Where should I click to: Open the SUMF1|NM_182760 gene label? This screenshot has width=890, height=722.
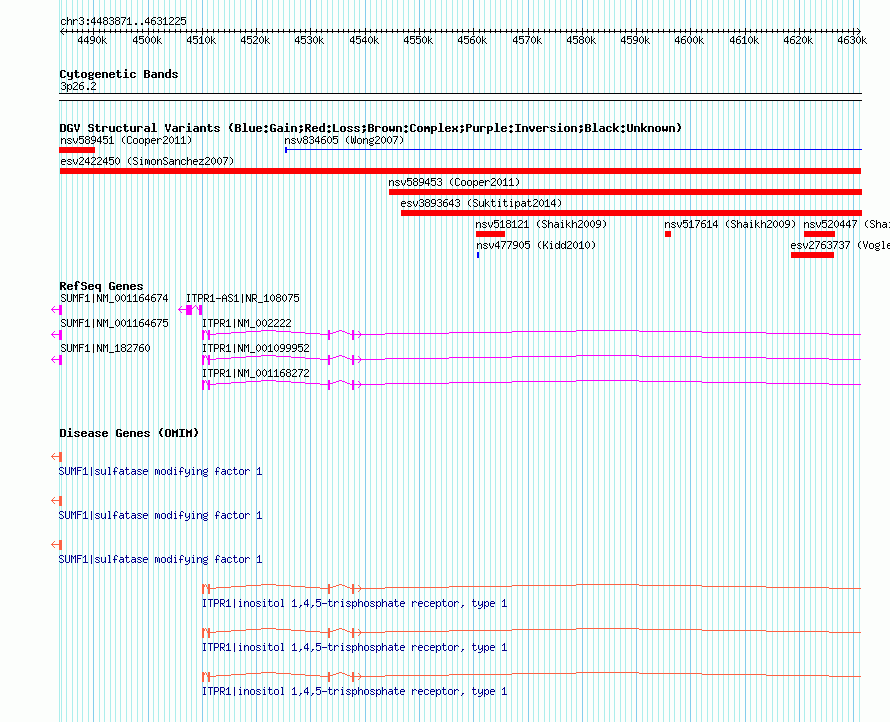[105, 348]
